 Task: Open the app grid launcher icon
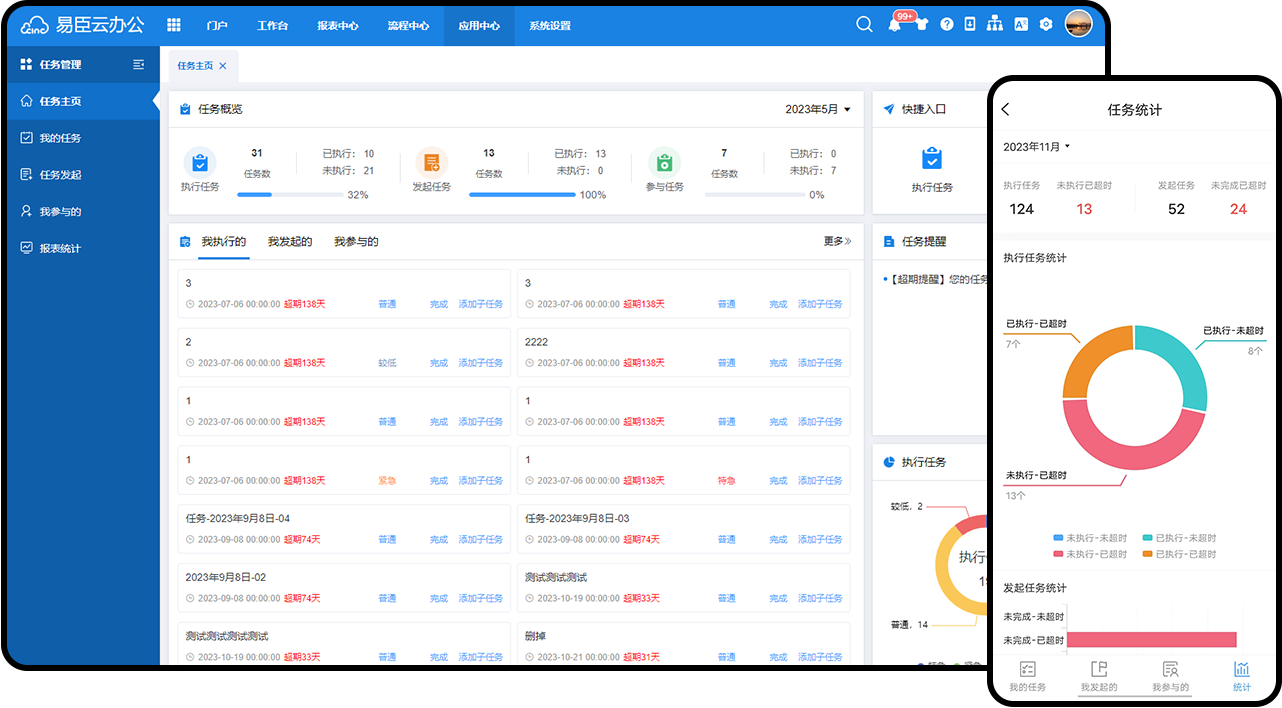pos(174,25)
